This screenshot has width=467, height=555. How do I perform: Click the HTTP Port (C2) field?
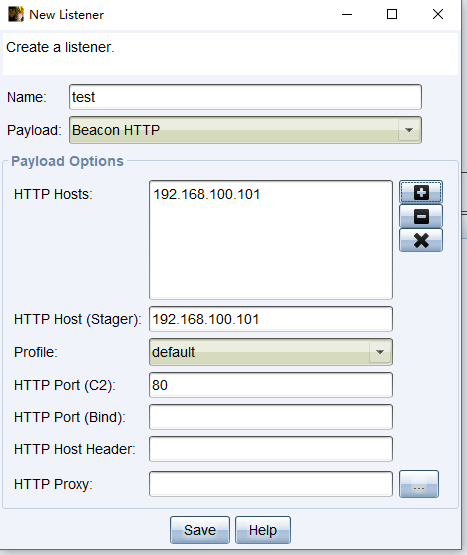pos(271,385)
